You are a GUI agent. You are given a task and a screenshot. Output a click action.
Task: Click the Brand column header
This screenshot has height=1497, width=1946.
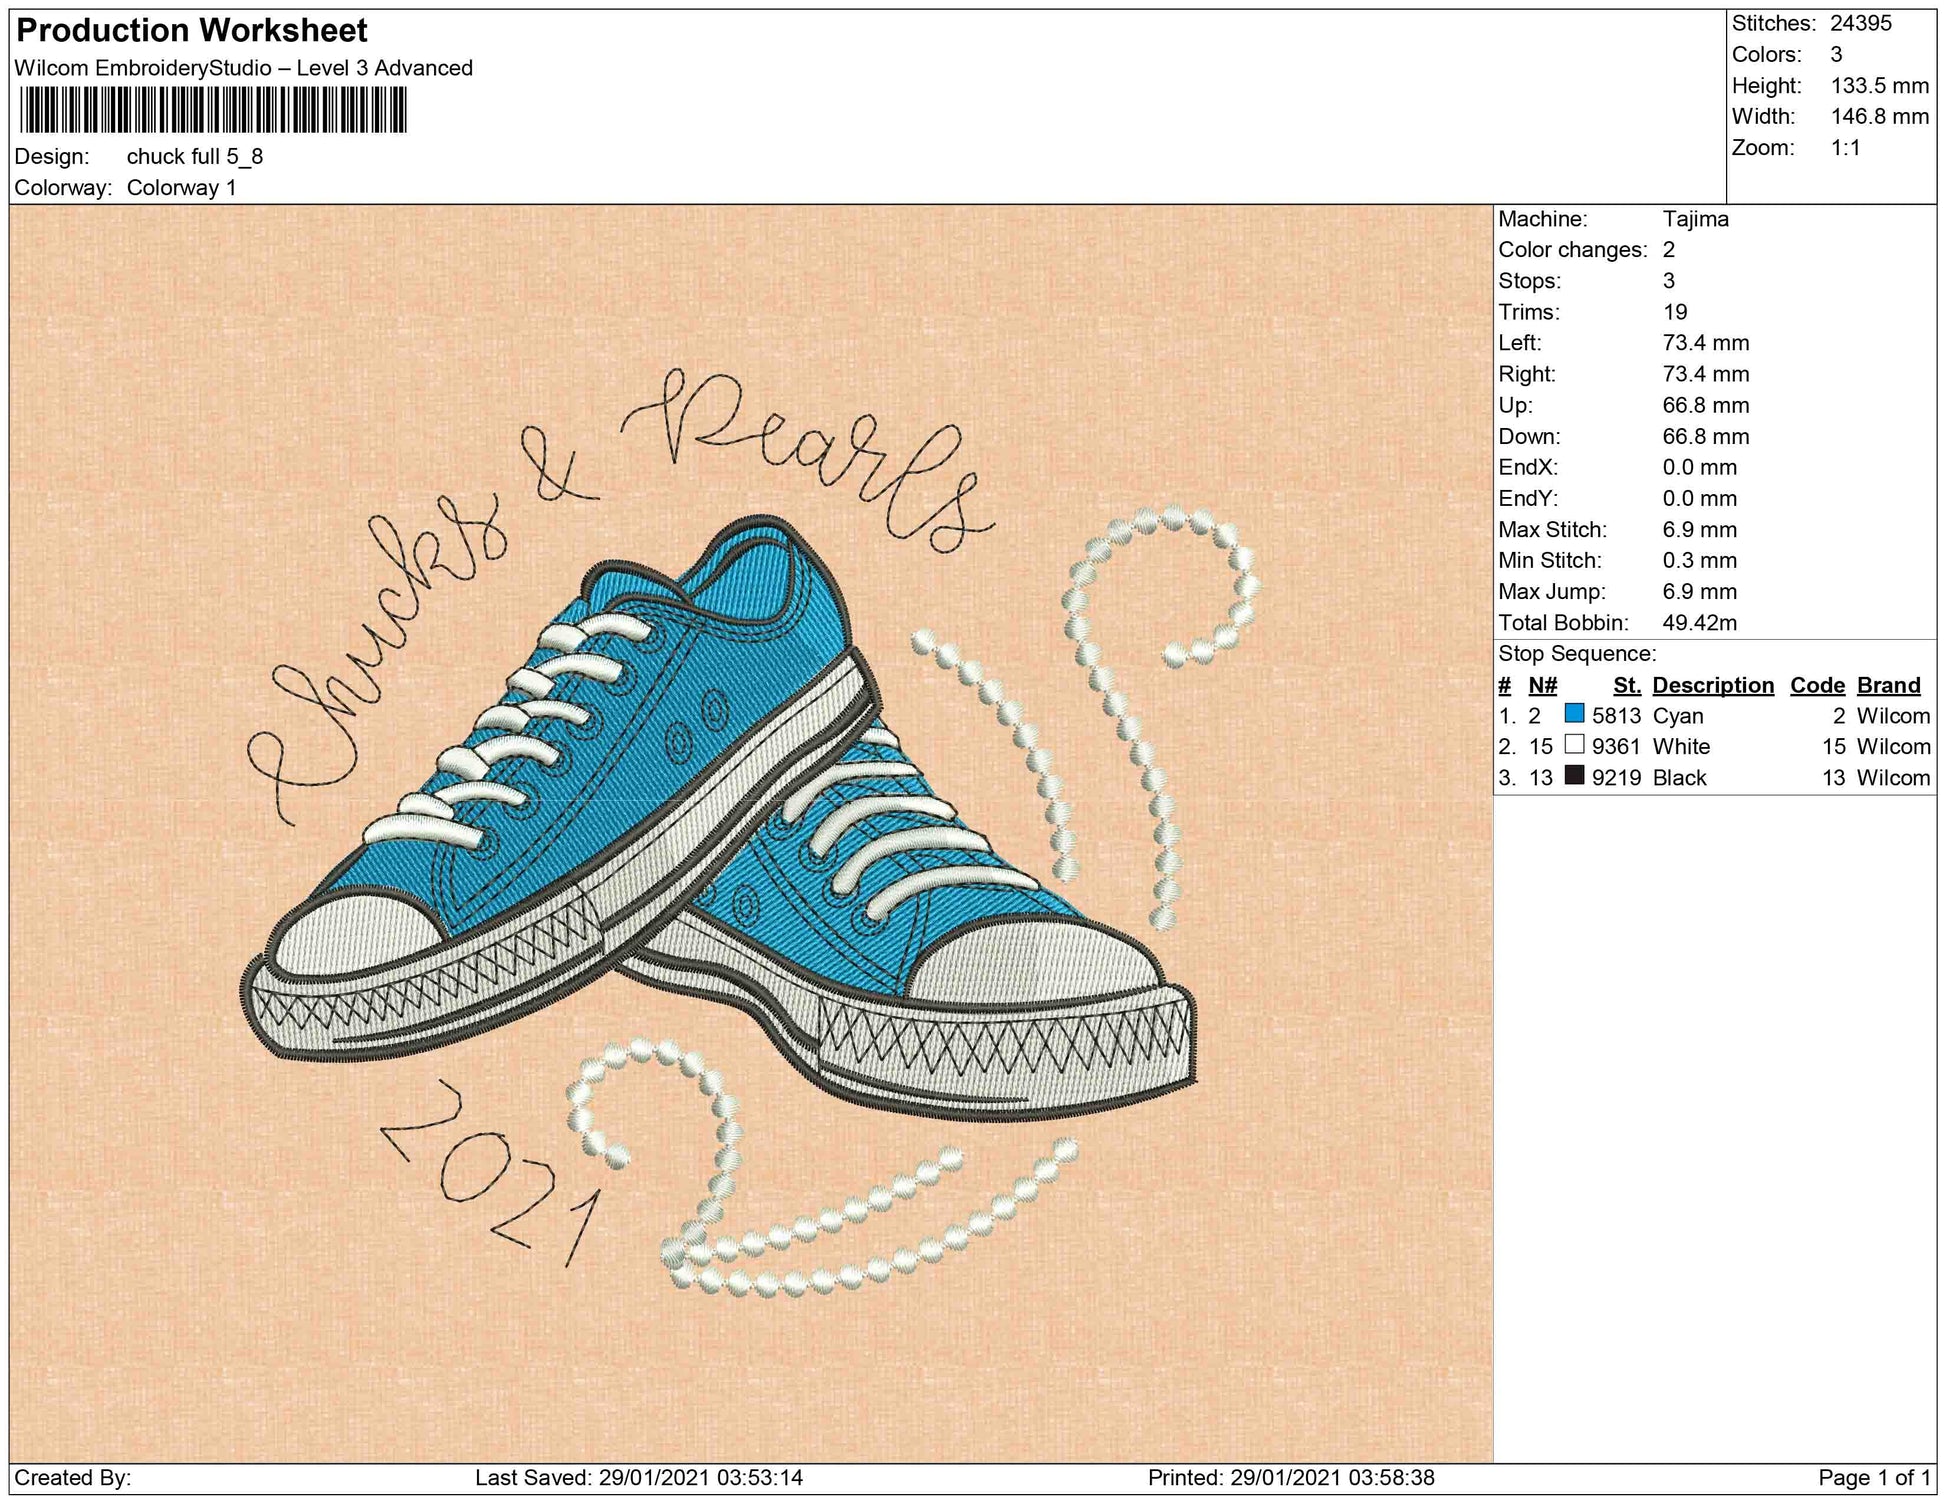[x=1888, y=685]
